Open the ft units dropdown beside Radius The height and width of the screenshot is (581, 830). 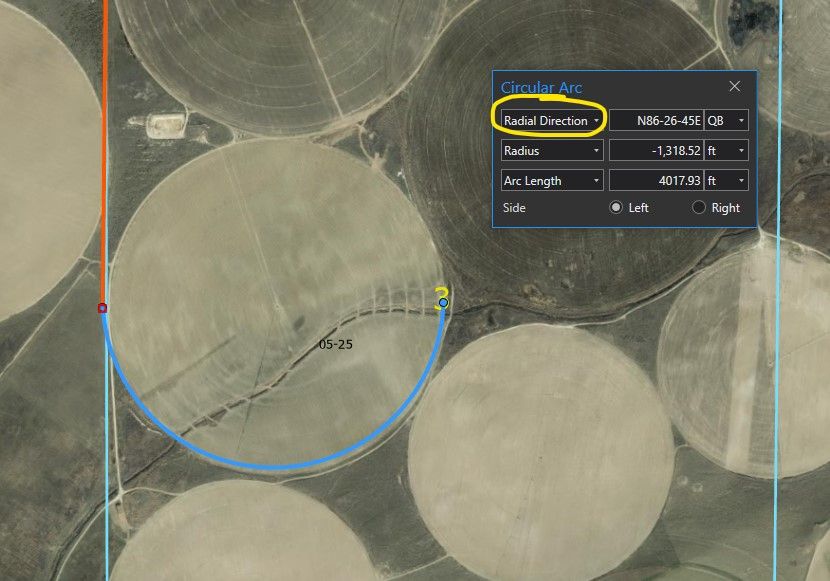click(726, 151)
